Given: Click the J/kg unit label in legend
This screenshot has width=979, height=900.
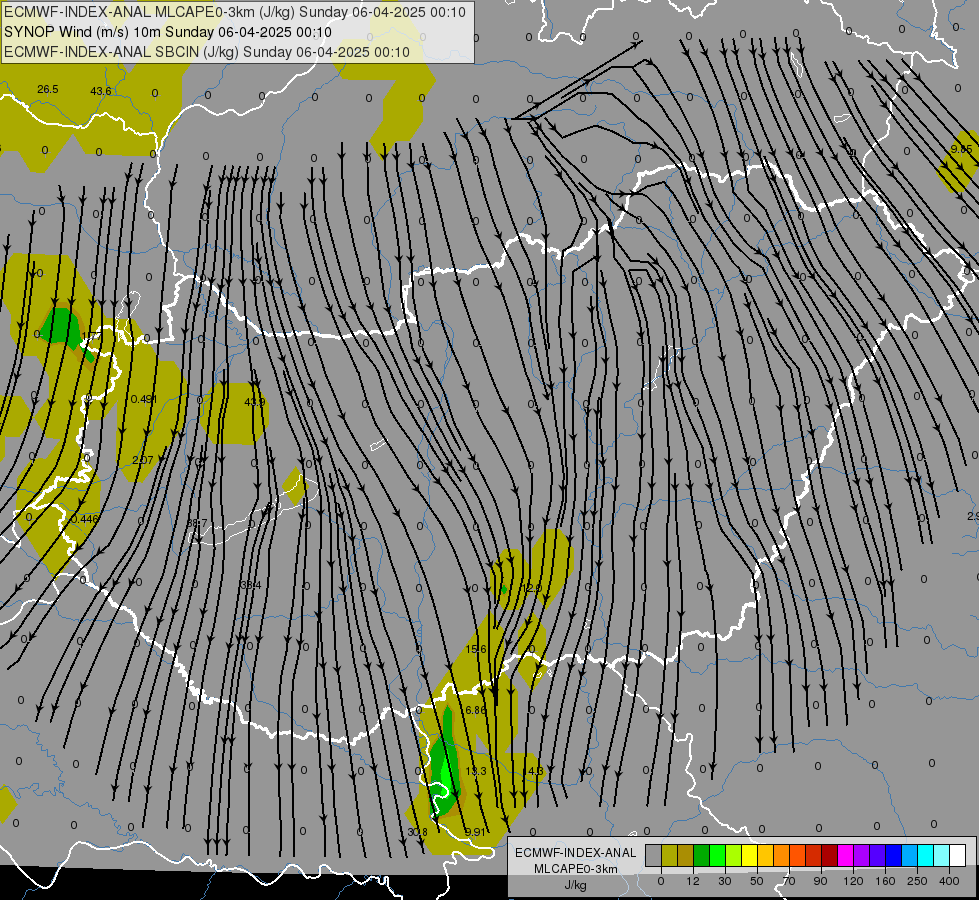Looking at the screenshot, I should click(576, 885).
